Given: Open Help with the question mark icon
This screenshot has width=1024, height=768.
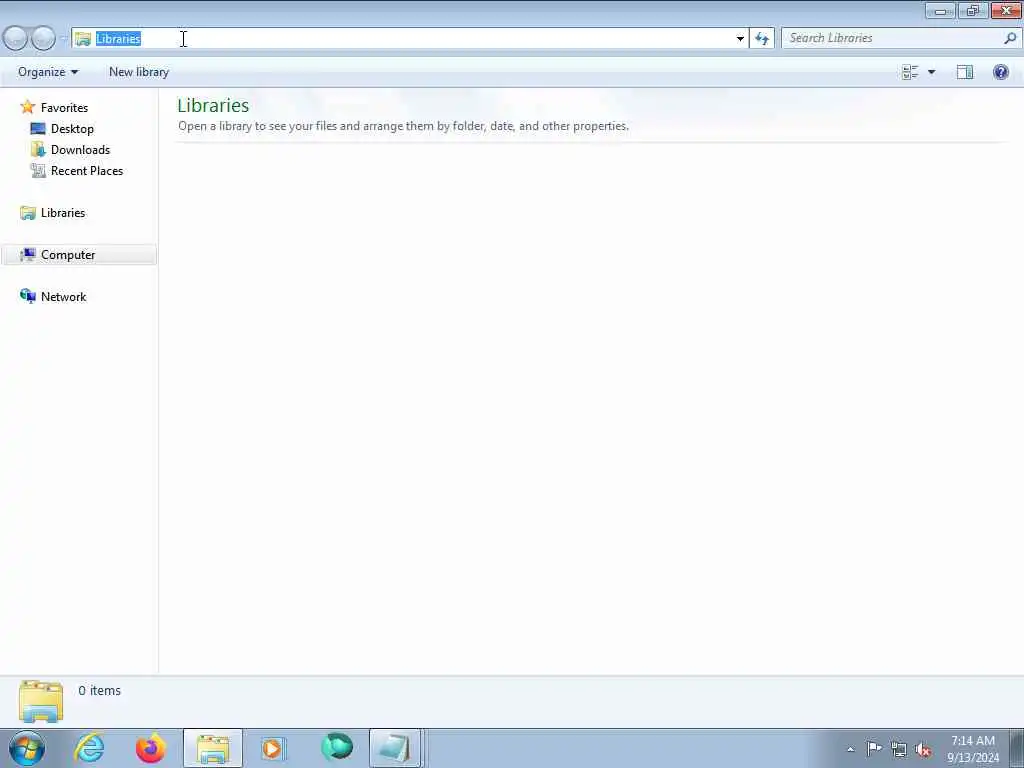Looking at the screenshot, I should click(1000, 72).
